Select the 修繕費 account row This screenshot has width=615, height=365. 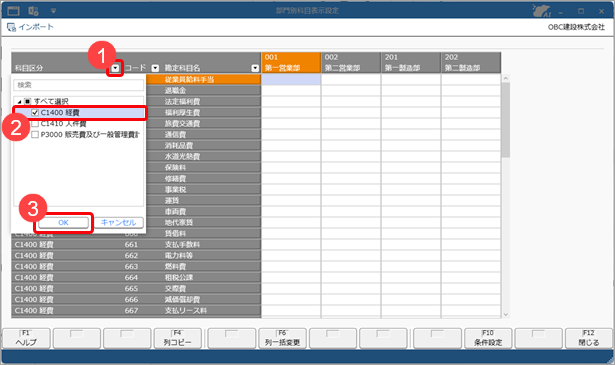pyautogui.click(x=204, y=178)
